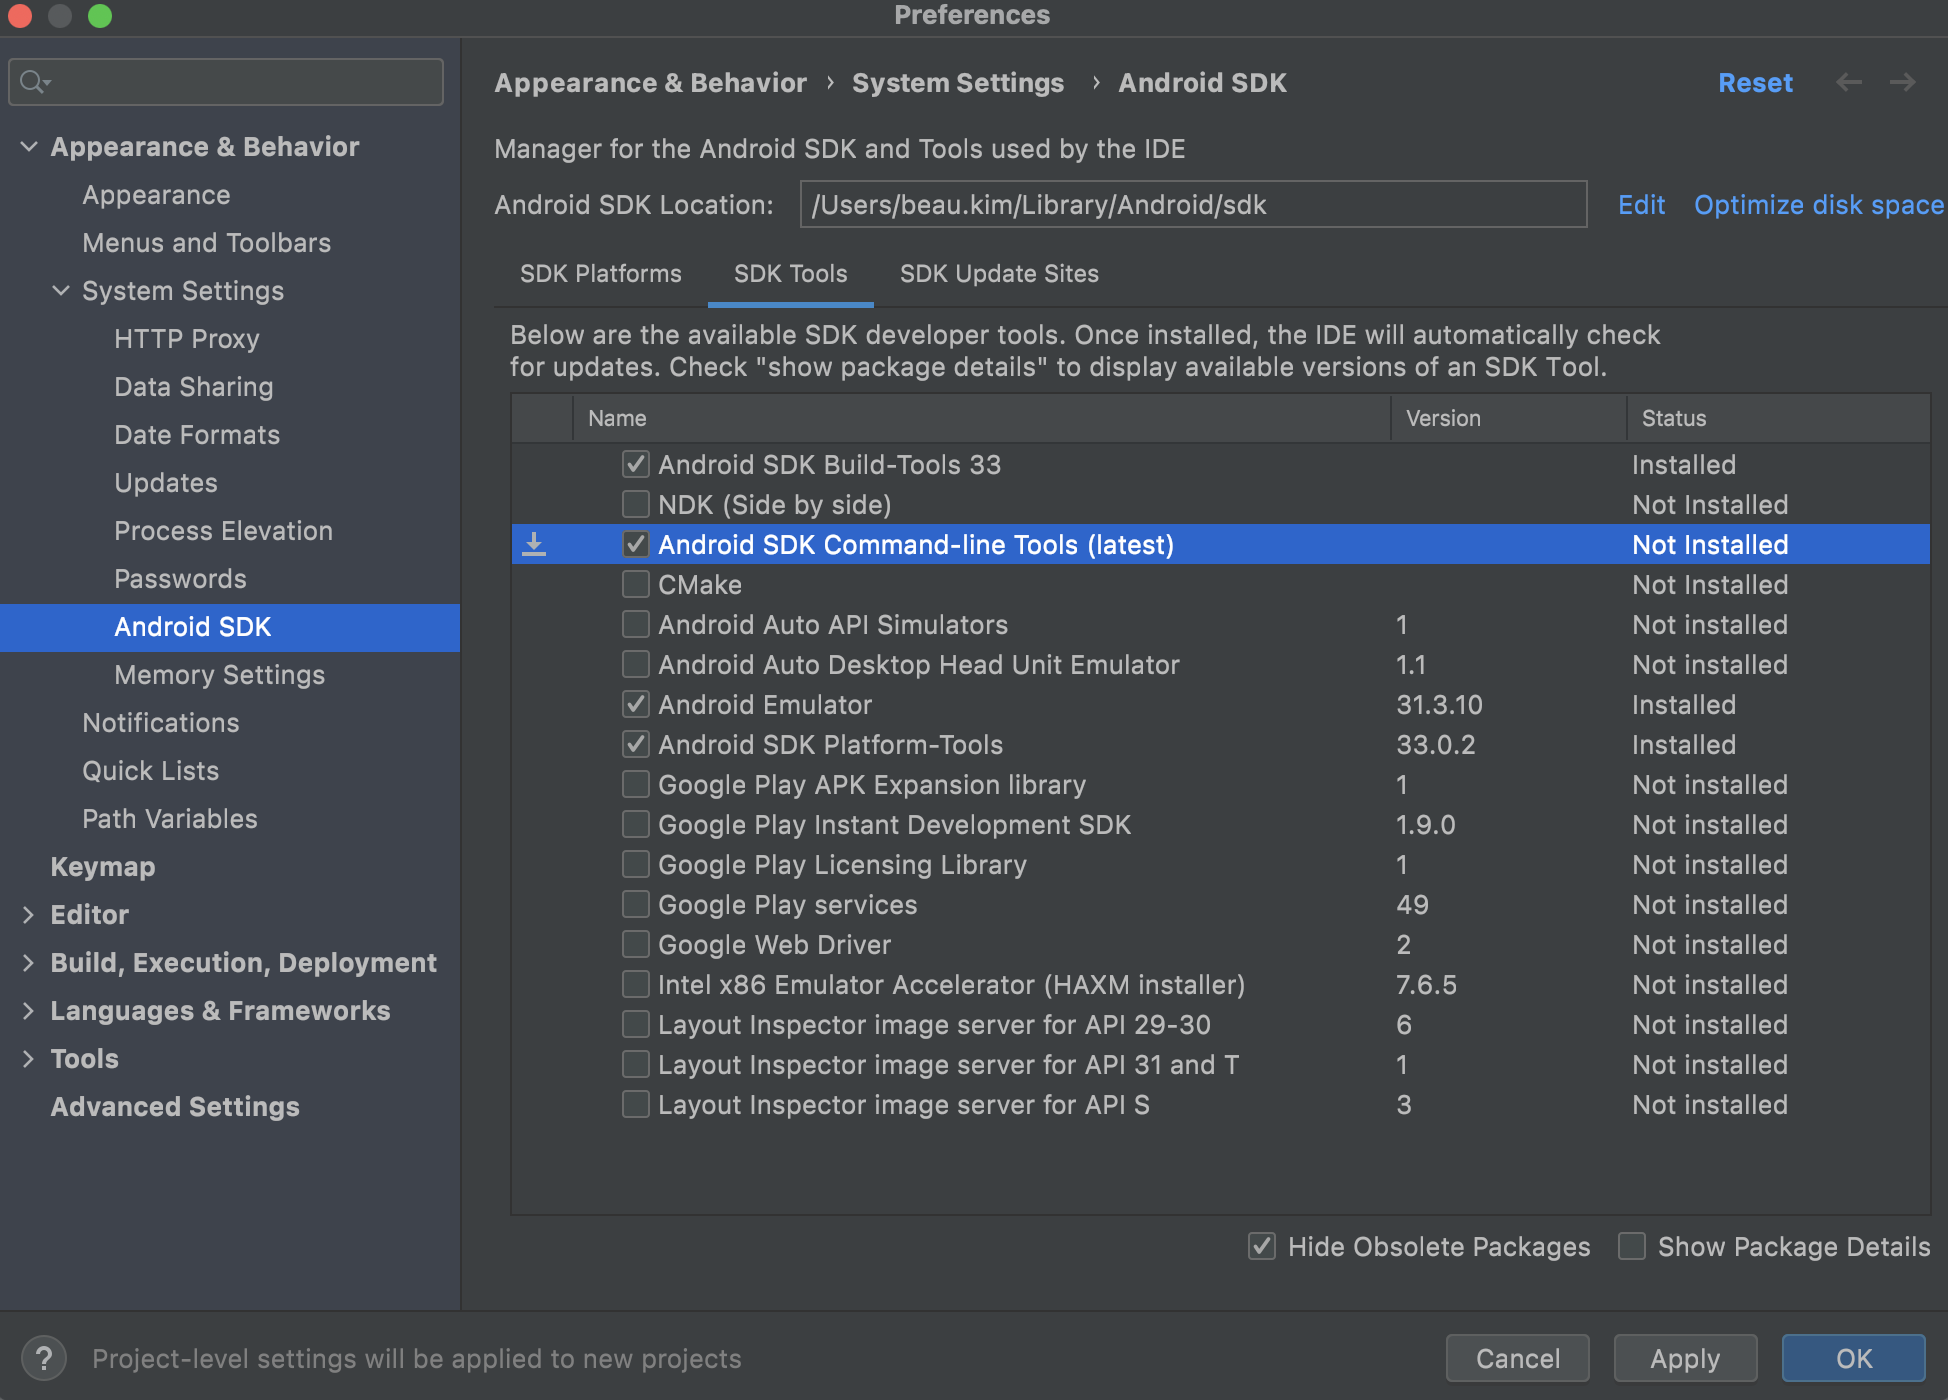
Task: Click the green window zoom button
Action: [x=100, y=16]
